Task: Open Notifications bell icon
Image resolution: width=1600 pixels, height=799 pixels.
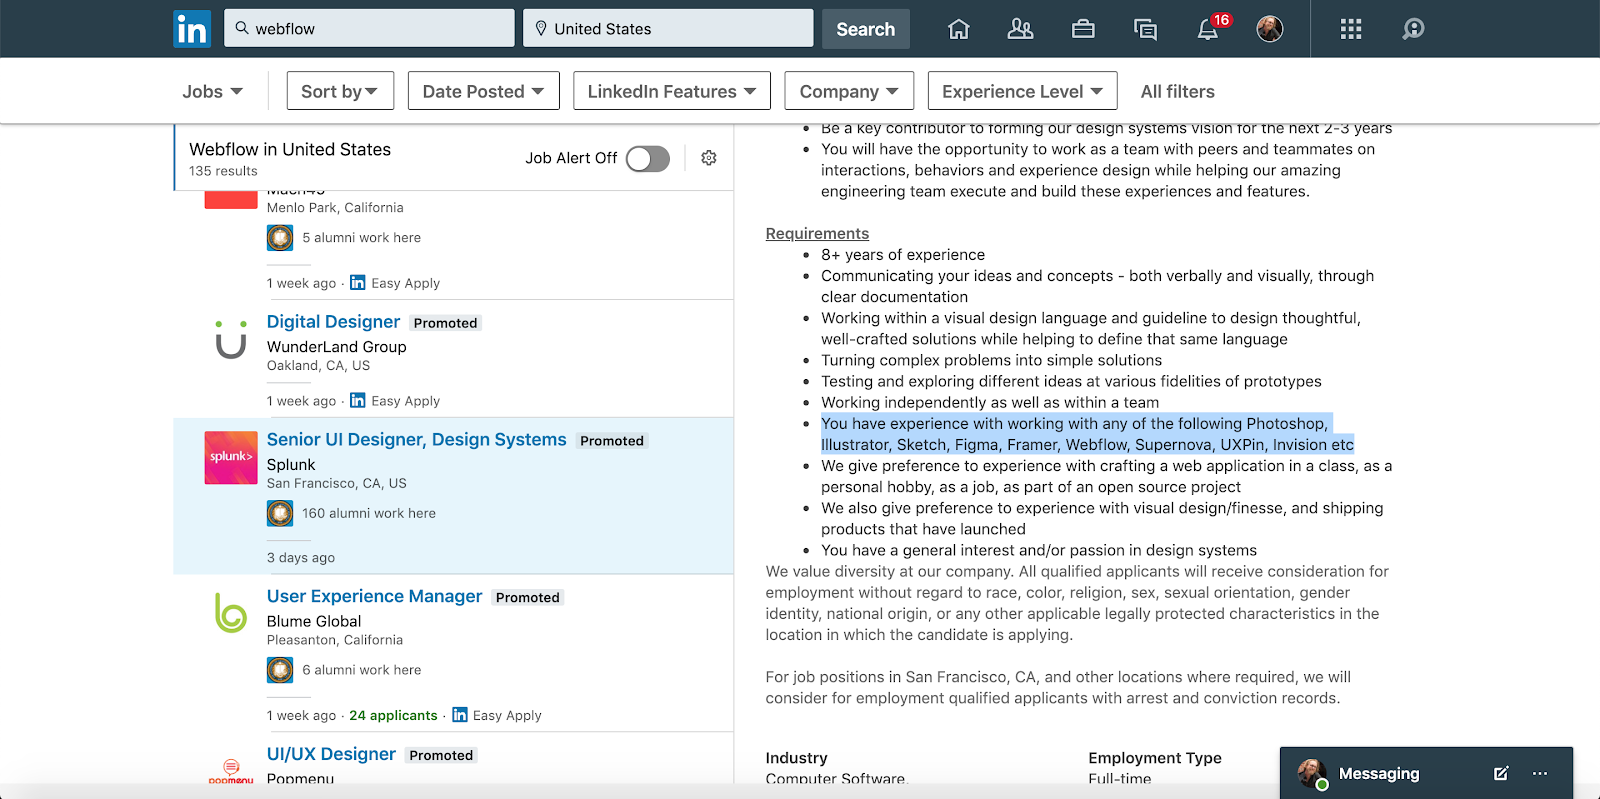Action: 1208,29
